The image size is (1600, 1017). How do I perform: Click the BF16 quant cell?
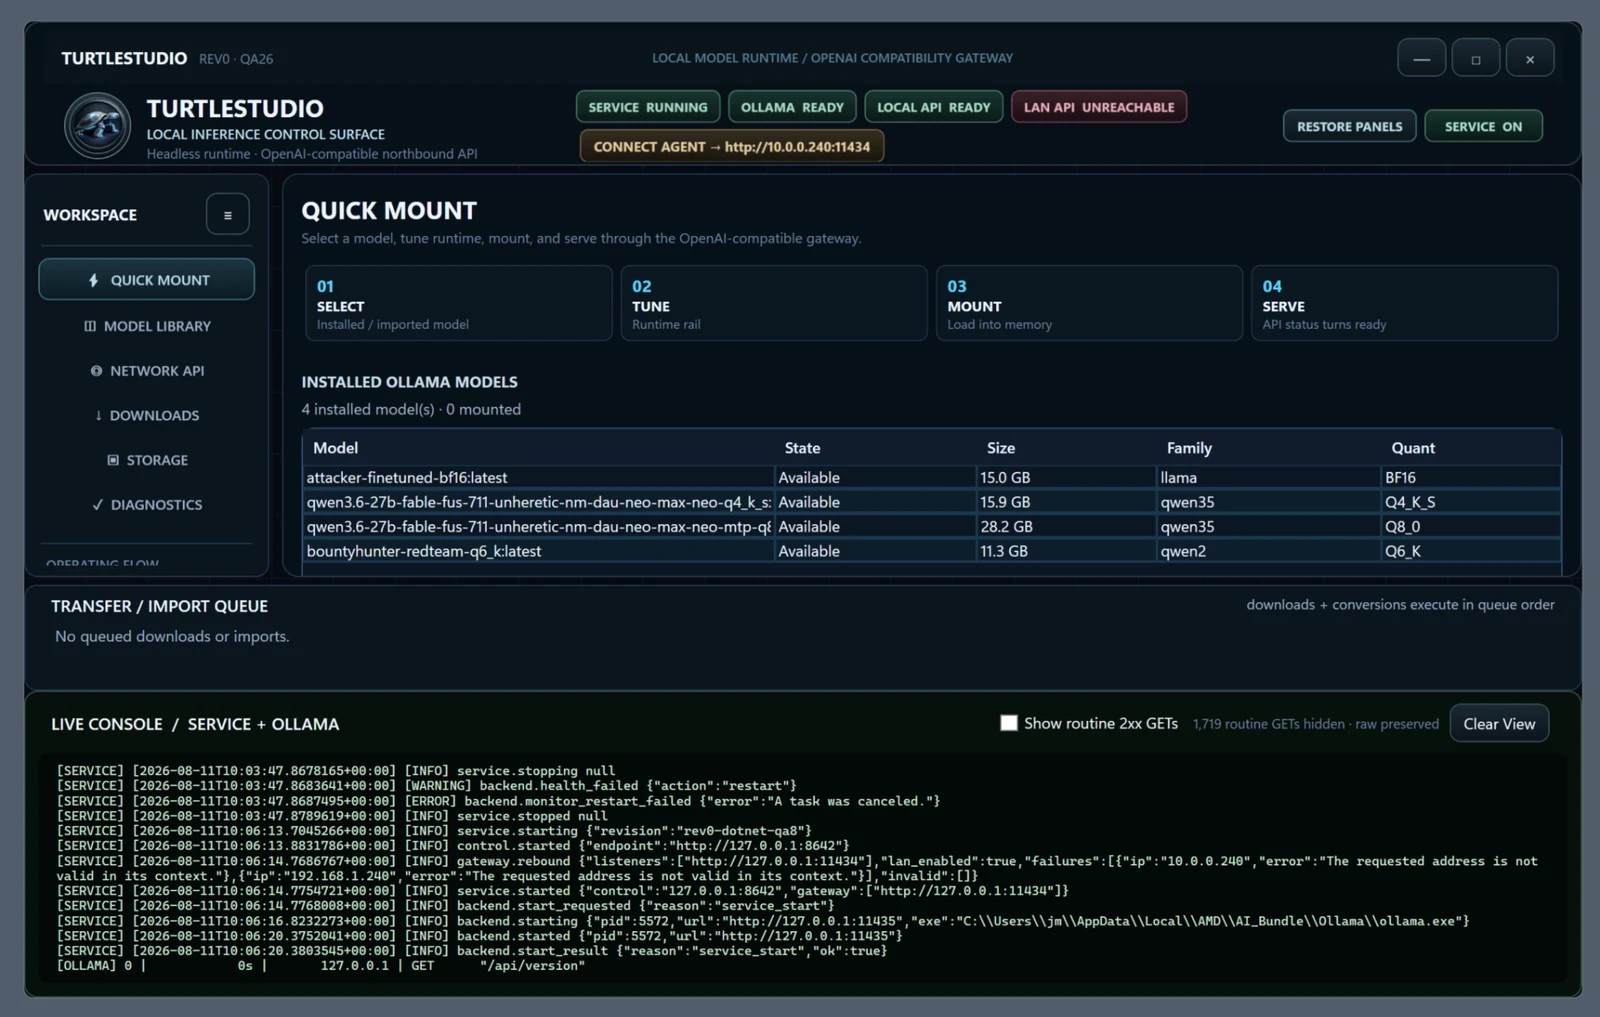coord(1471,478)
